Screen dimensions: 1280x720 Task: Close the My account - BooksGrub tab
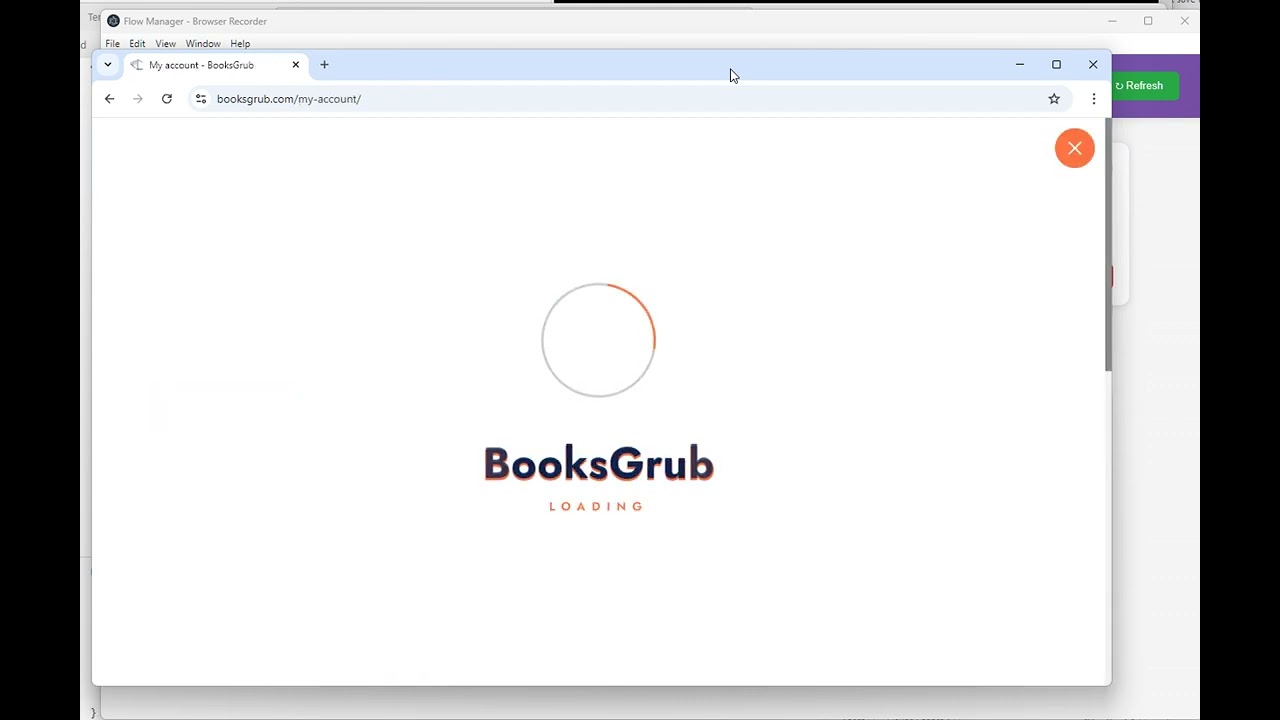[x=295, y=65]
